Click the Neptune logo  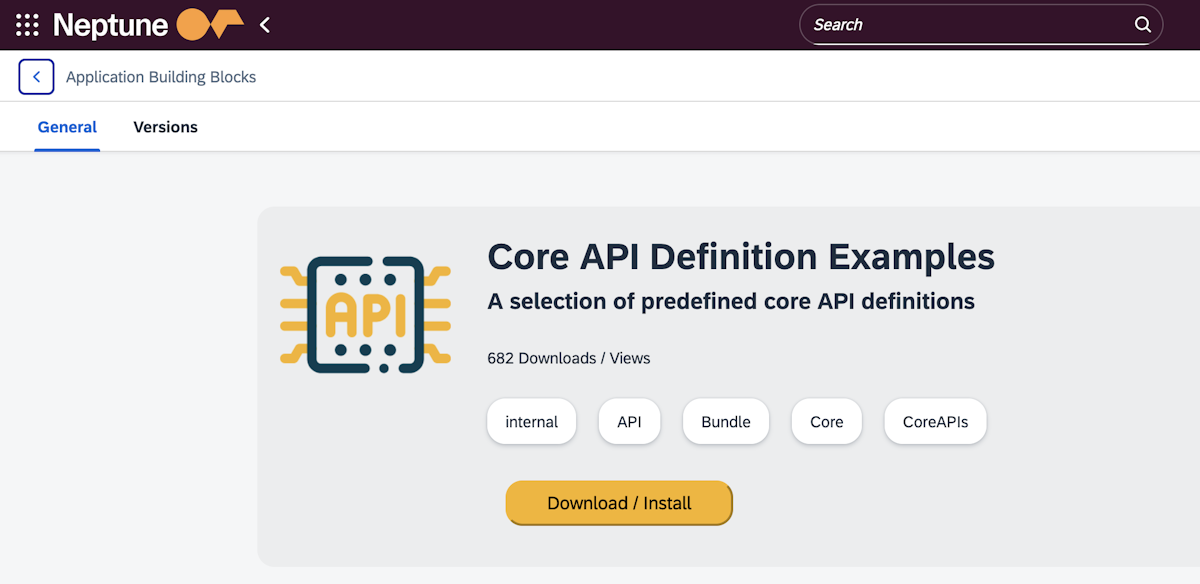click(x=148, y=25)
